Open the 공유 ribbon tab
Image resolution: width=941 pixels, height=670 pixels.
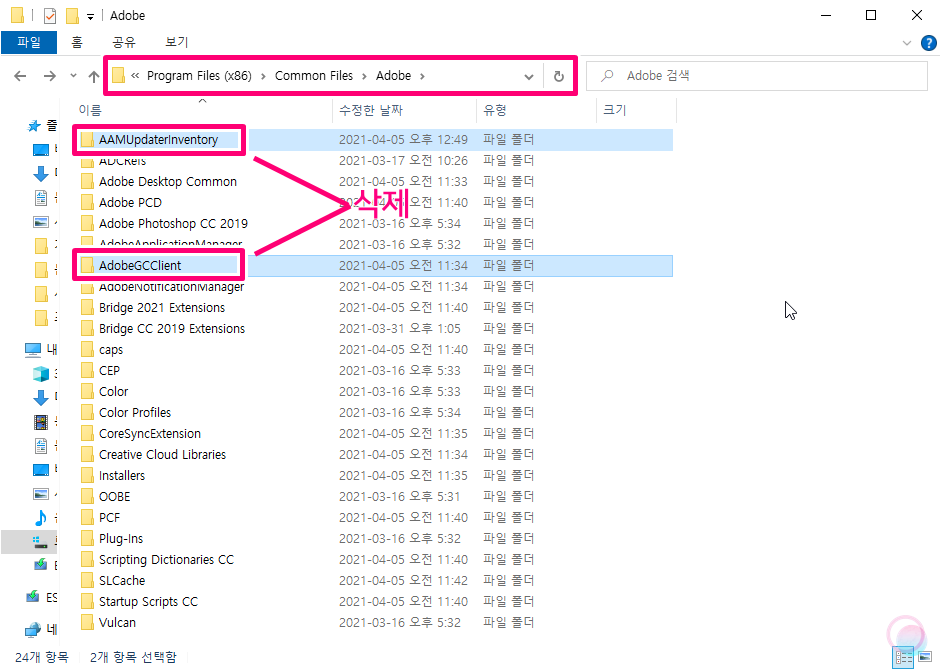tap(124, 42)
